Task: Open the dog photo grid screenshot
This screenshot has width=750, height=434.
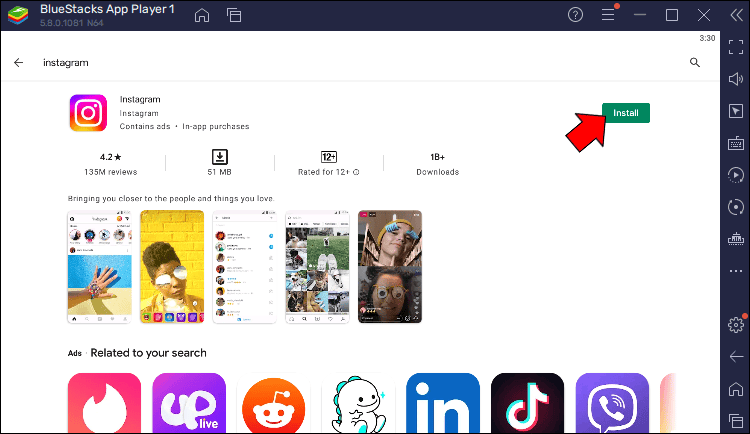Action: (x=317, y=267)
